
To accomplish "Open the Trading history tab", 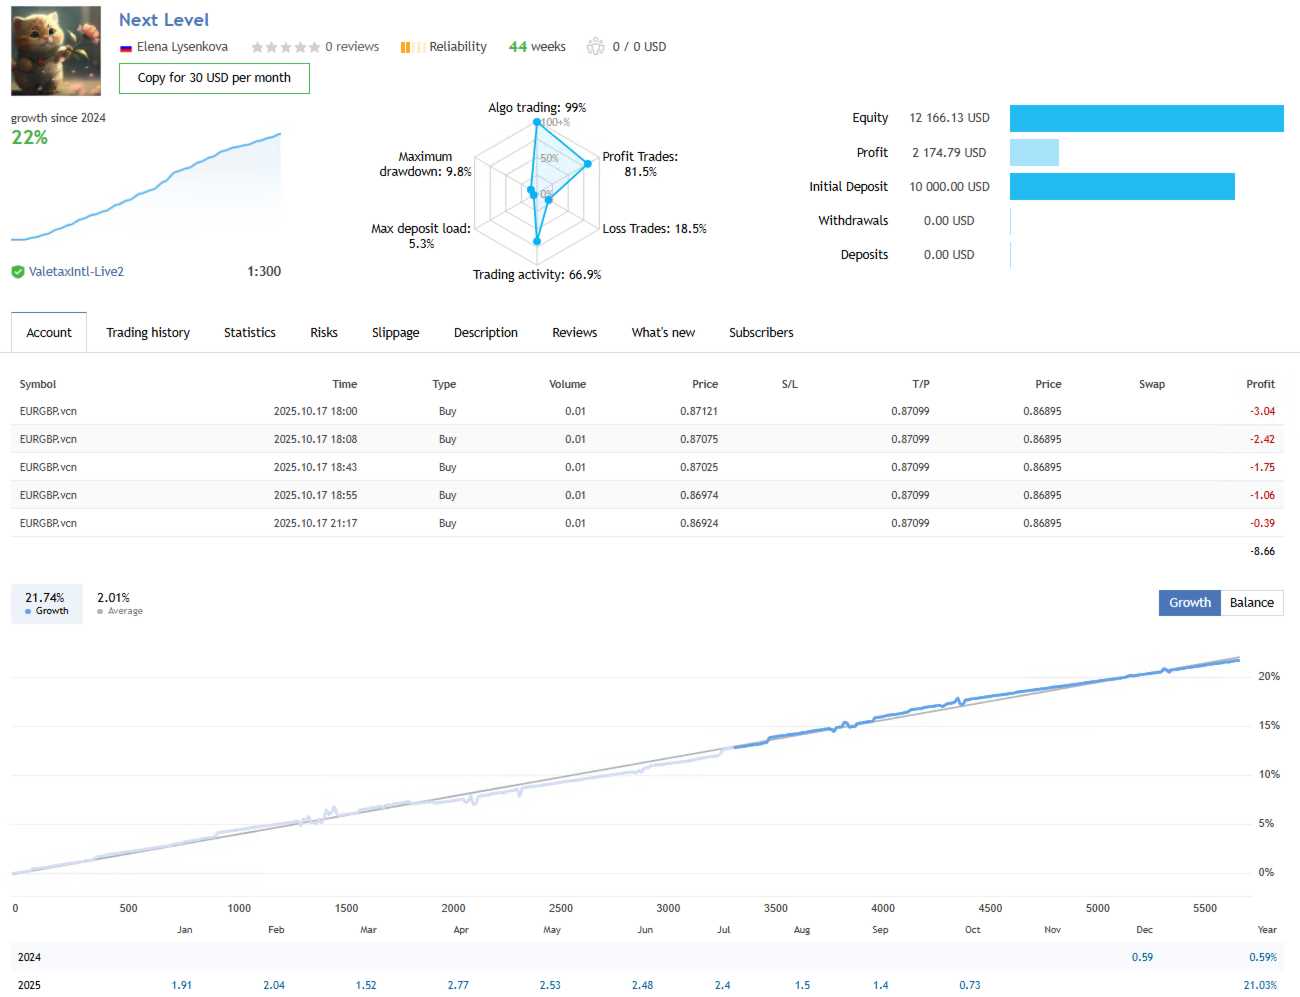I will tap(148, 332).
